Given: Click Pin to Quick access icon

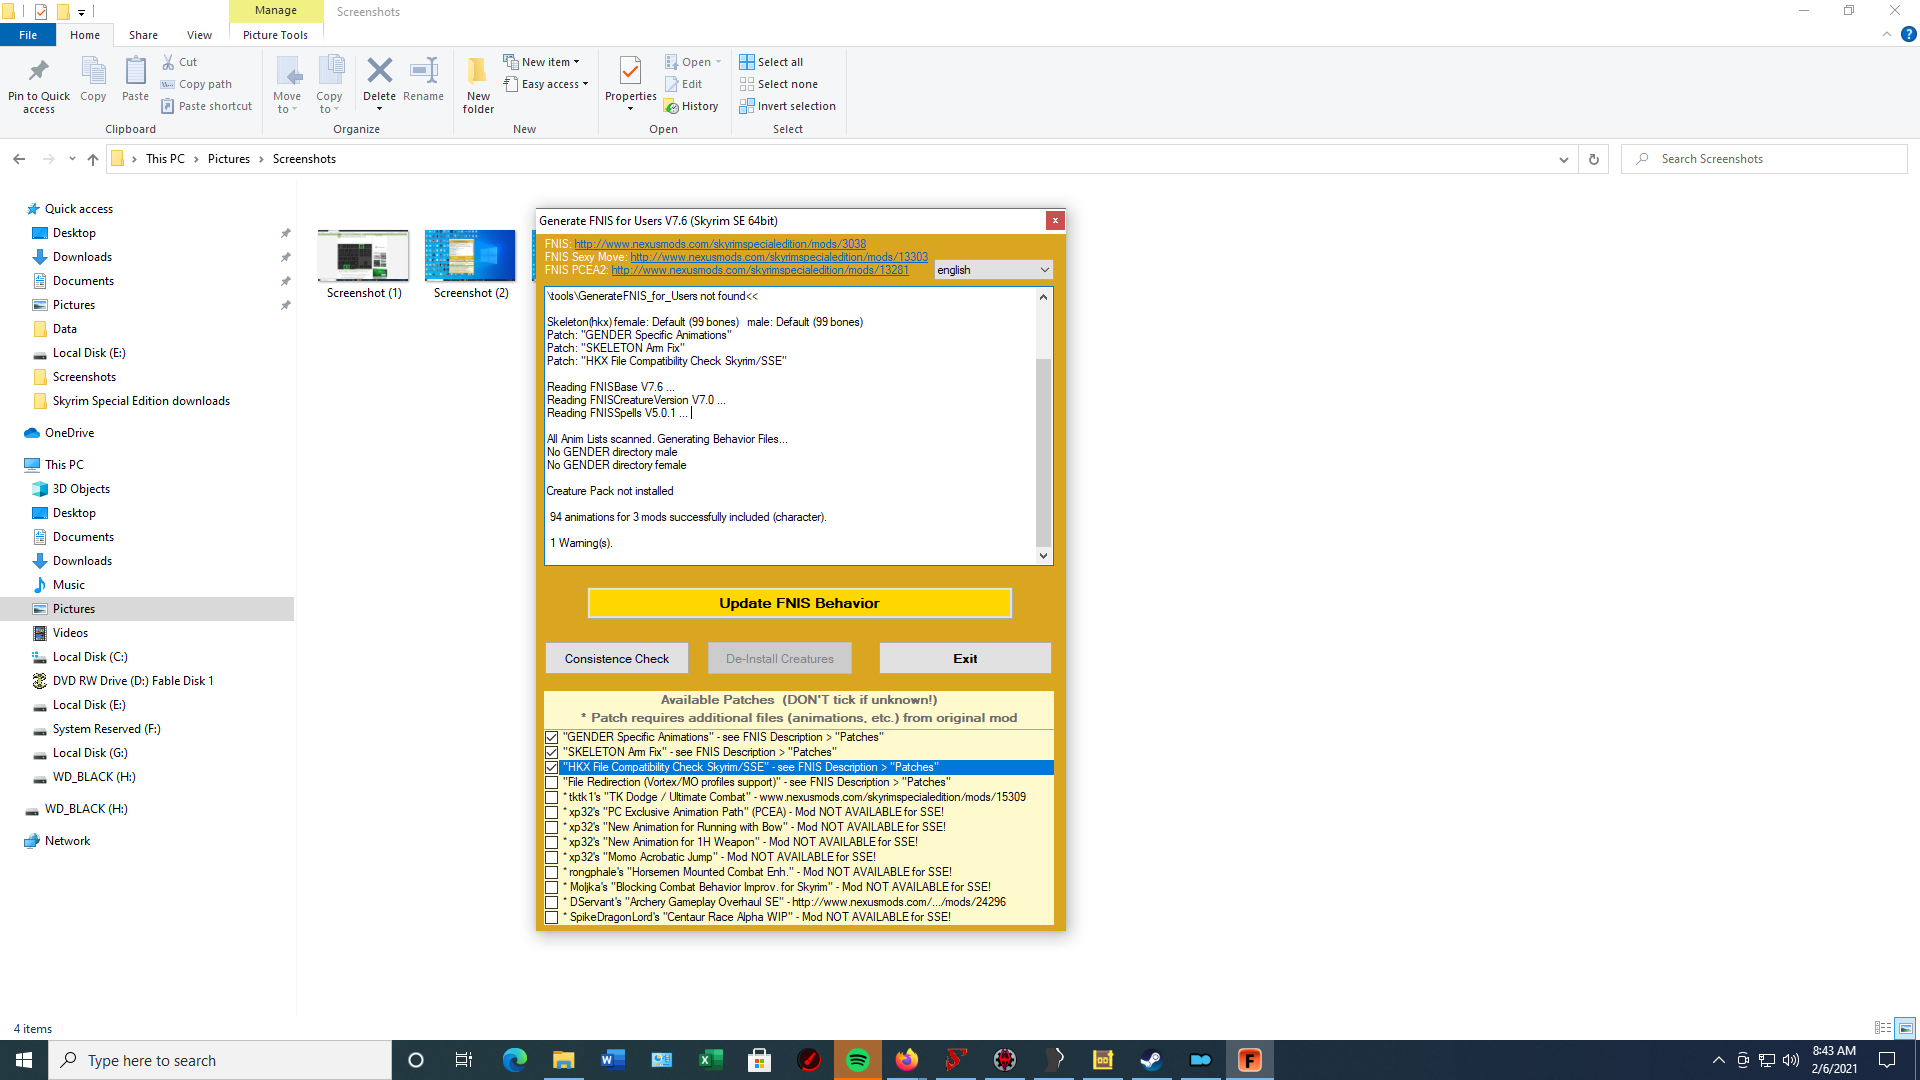Looking at the screenshot, I should tap(39, 71).
